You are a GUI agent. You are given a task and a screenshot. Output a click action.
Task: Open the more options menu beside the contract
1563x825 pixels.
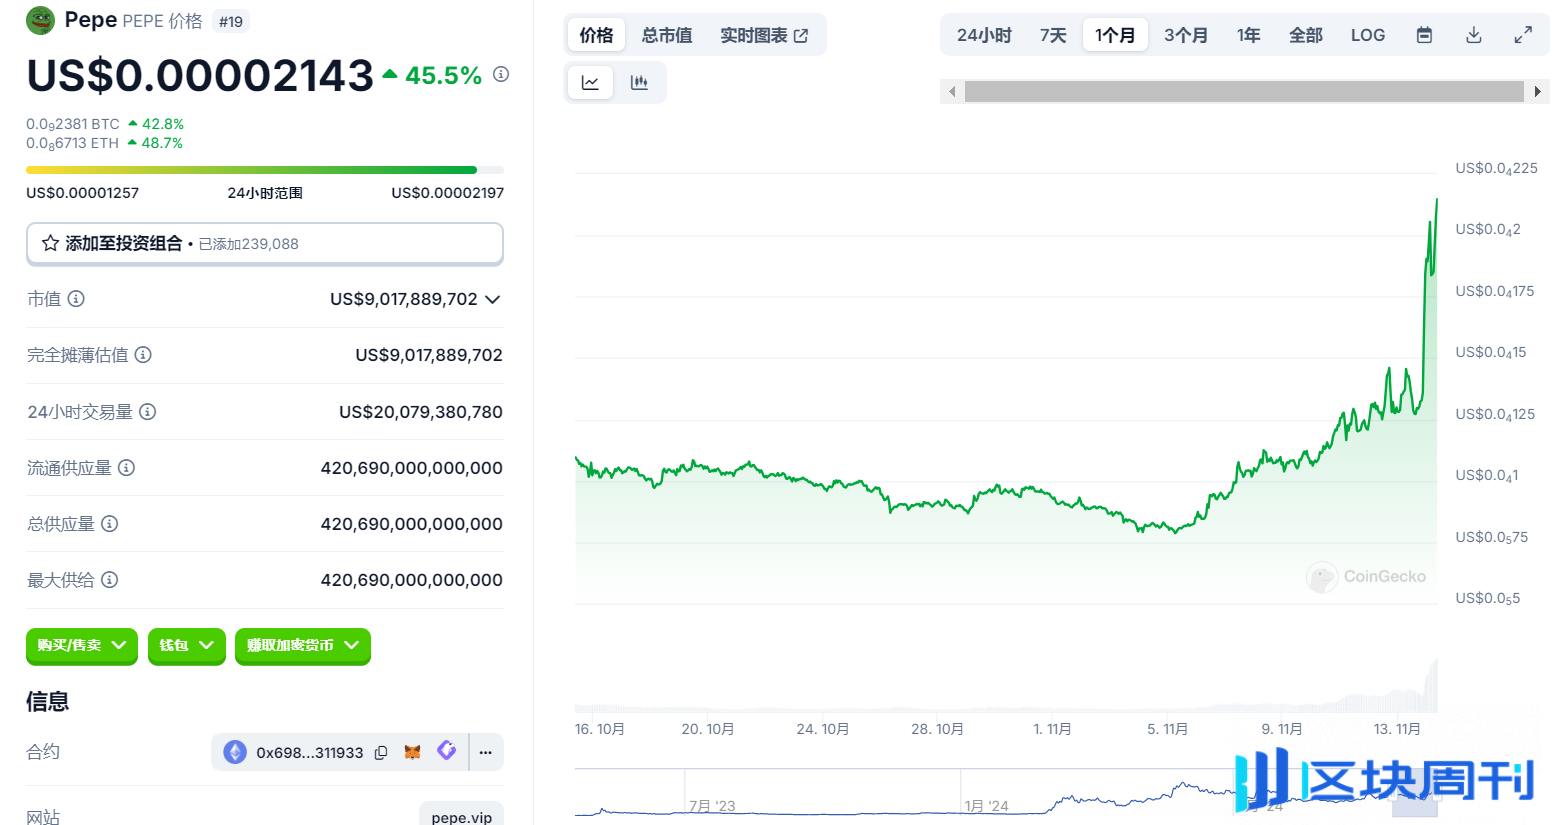pos(486,752)
